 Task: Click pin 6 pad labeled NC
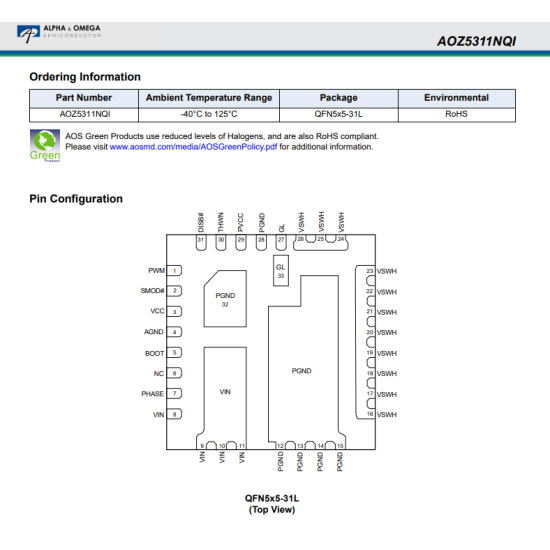tap(174, 373)
